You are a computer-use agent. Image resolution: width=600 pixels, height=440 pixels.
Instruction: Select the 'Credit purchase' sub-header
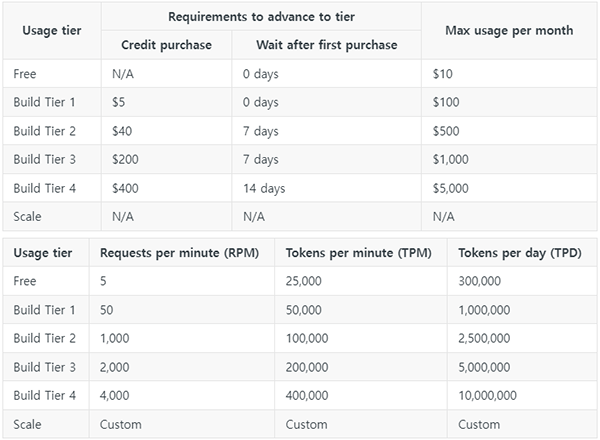[x=166, y=45]
